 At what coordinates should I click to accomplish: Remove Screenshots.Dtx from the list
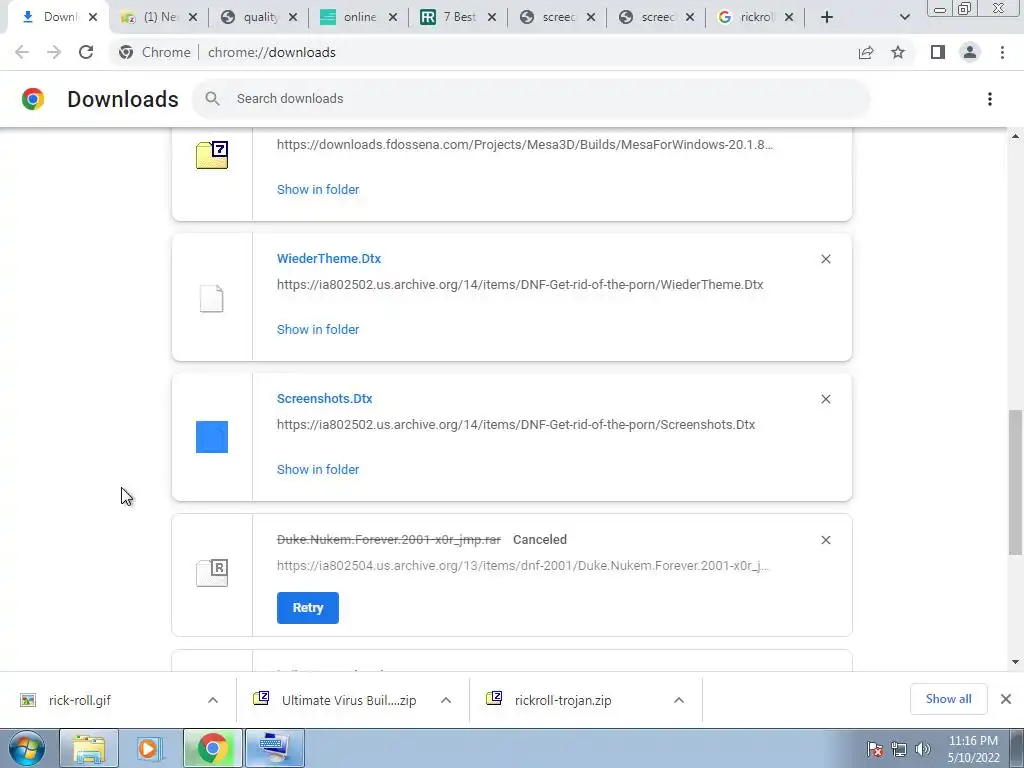point(825,399)
